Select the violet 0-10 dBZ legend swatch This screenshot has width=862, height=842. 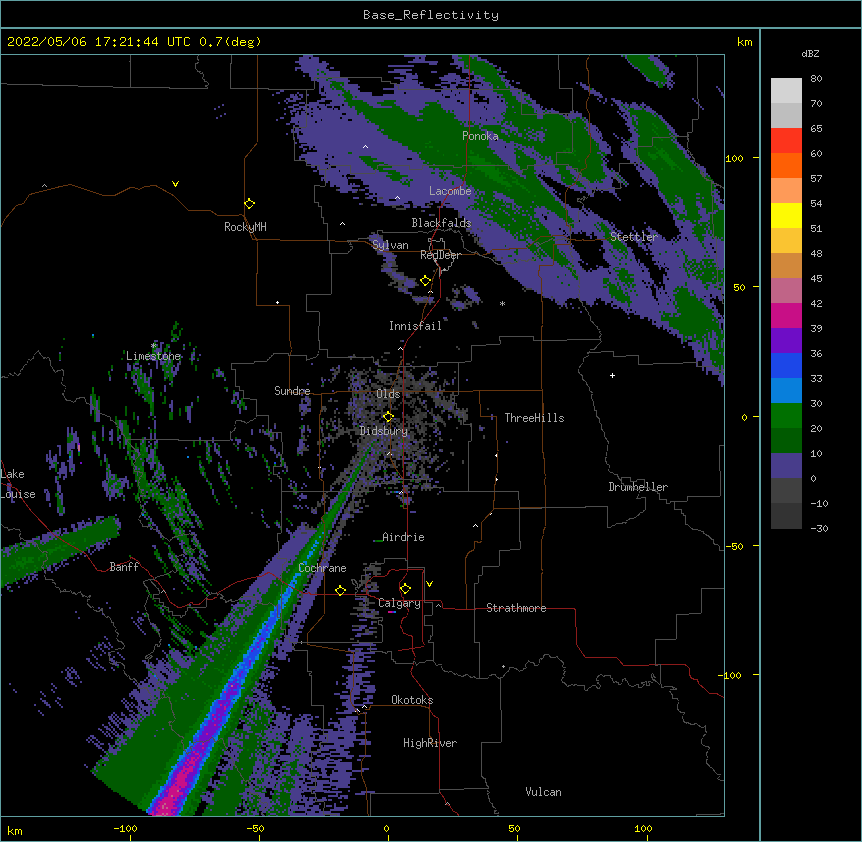786,466
